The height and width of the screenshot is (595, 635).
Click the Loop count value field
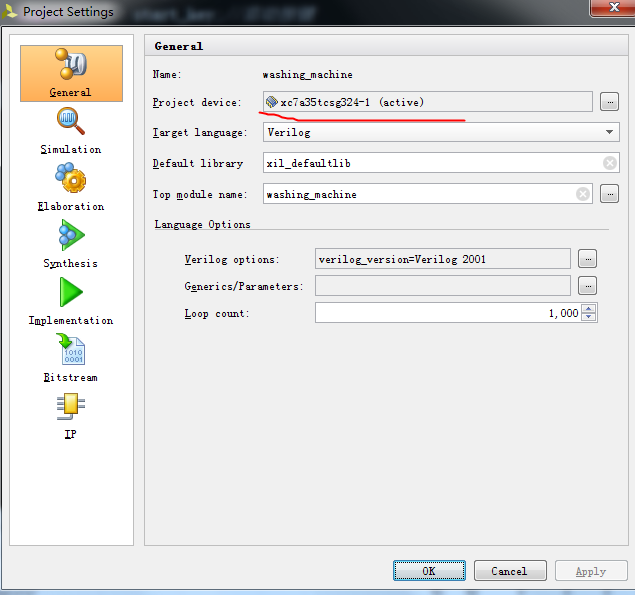click(448, 313)
